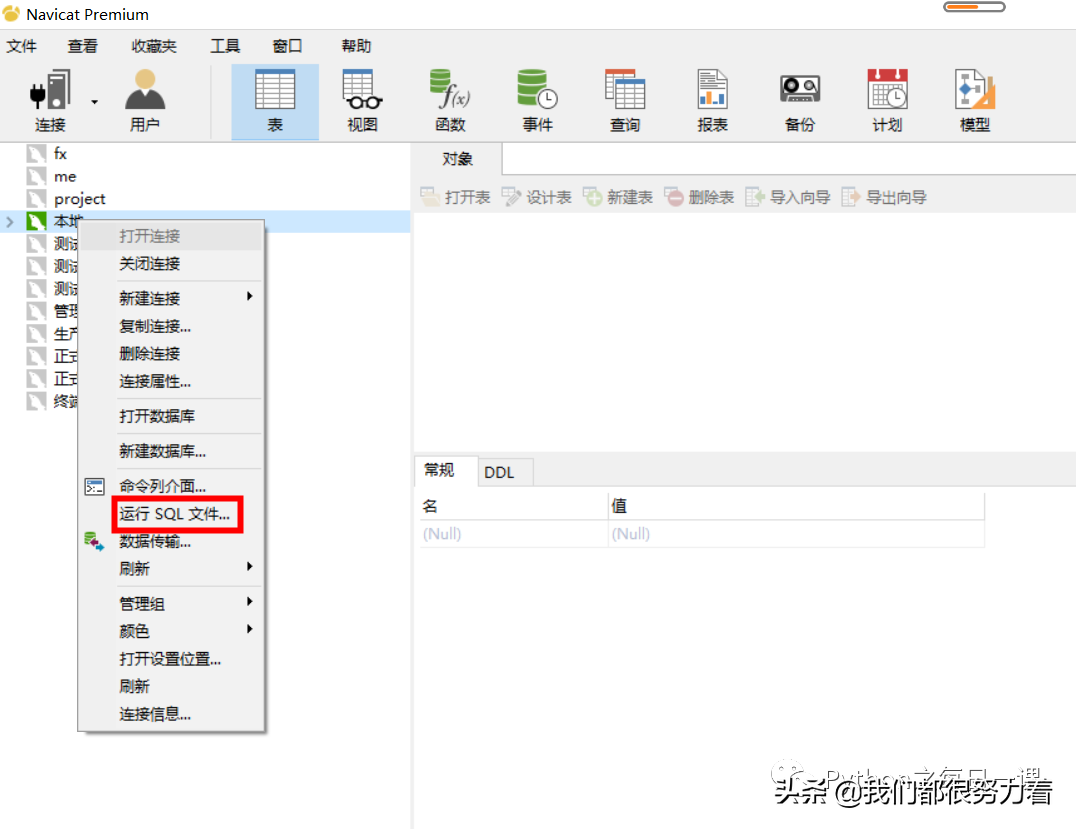
Task: Click the Delete Table (删除表) button
Action: click(x=699, y=198)
